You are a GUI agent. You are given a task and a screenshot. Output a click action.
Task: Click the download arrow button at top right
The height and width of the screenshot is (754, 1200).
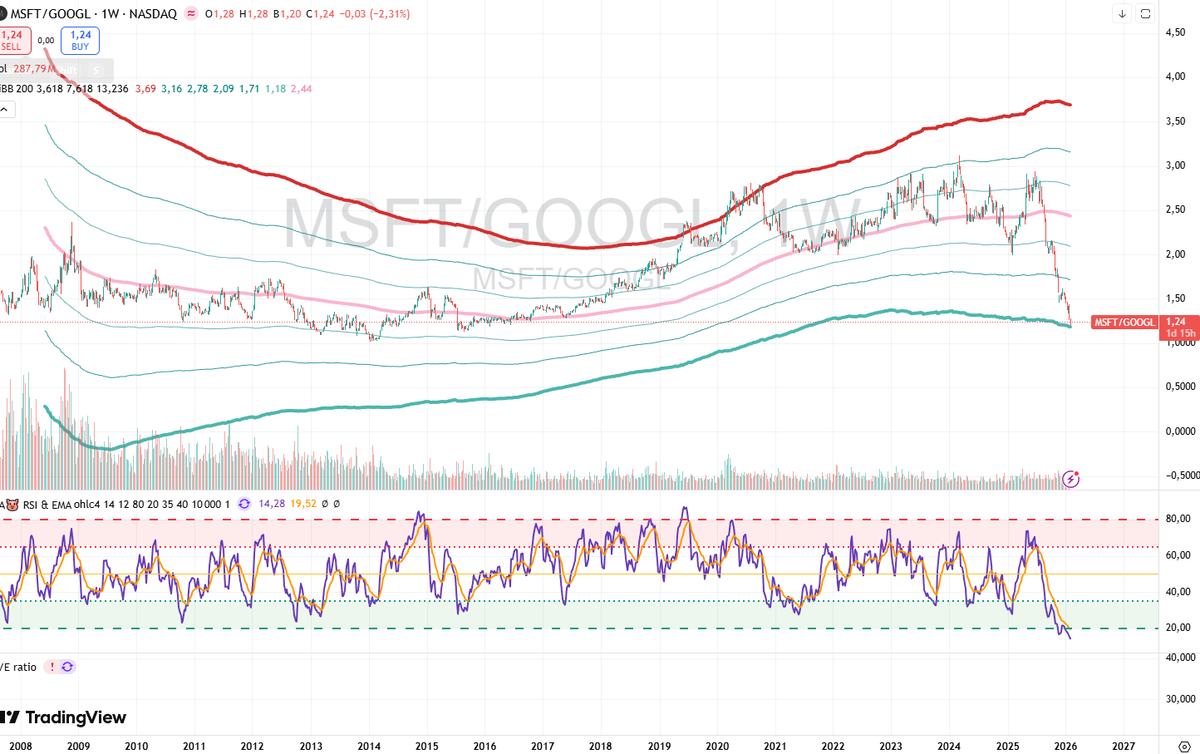1123,14
